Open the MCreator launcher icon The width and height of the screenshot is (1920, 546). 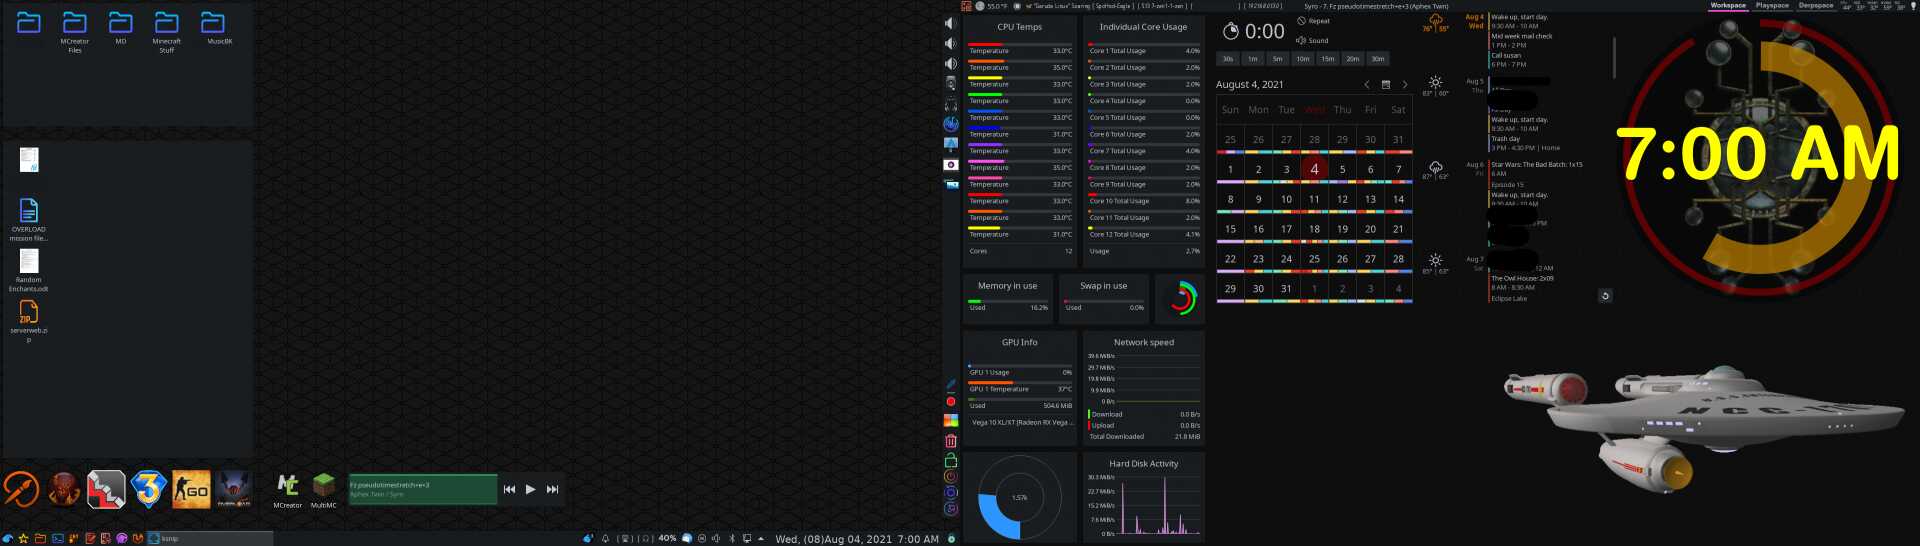(x=287, y=487)
